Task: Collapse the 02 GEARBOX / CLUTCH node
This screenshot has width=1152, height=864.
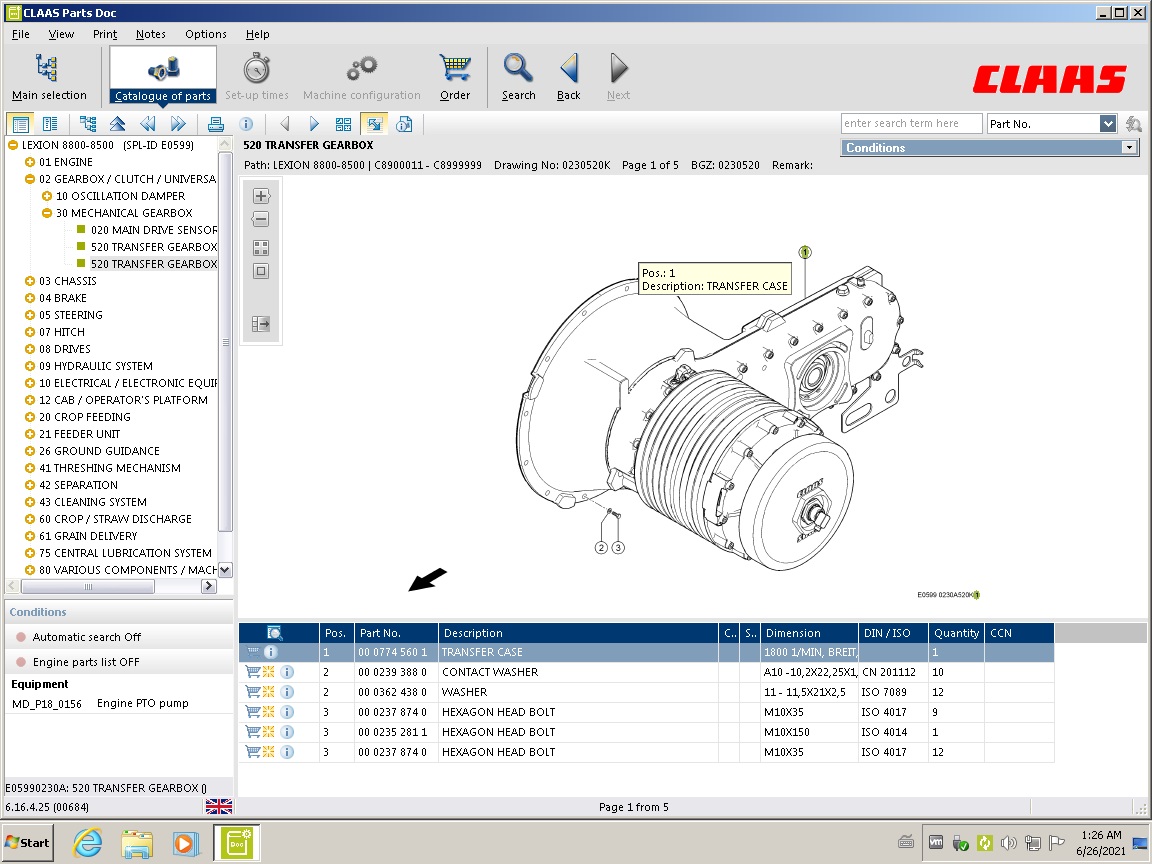Action: pyautogui.click(x=30, y=179)
